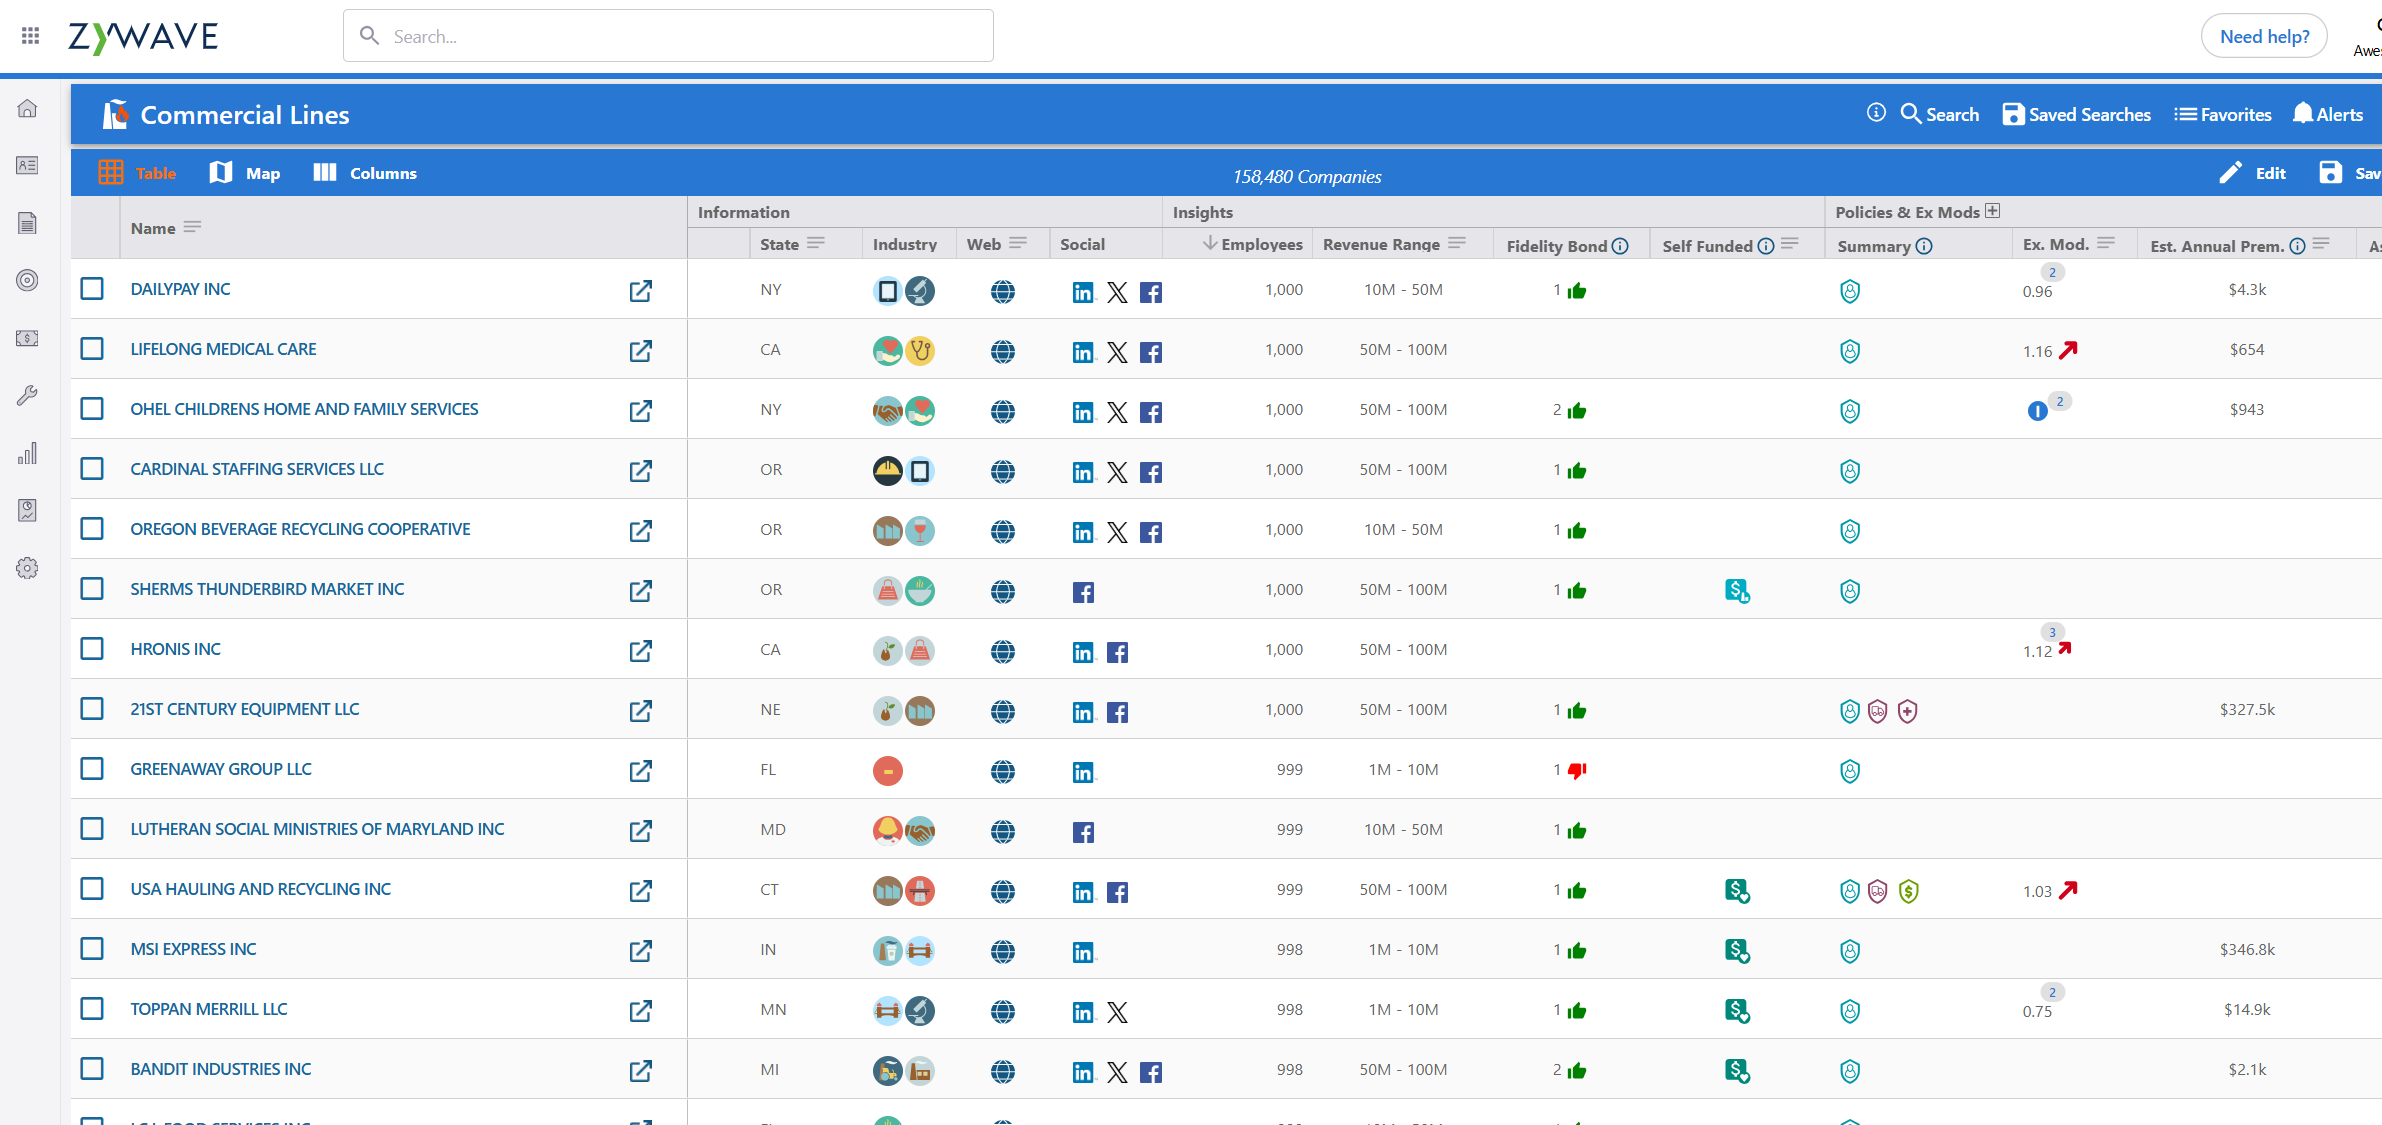Tick the BANDIT INDUSTRIES INC checkbox
Viewport: 2382px width, 1125px height.
92,1069
